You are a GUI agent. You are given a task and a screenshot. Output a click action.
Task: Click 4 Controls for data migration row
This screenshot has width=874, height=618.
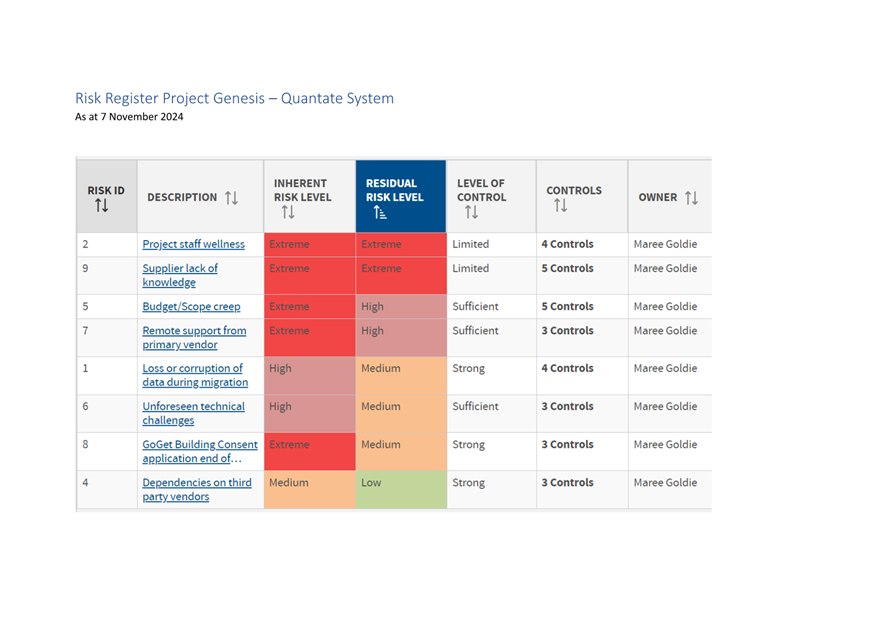coord(567,368)
